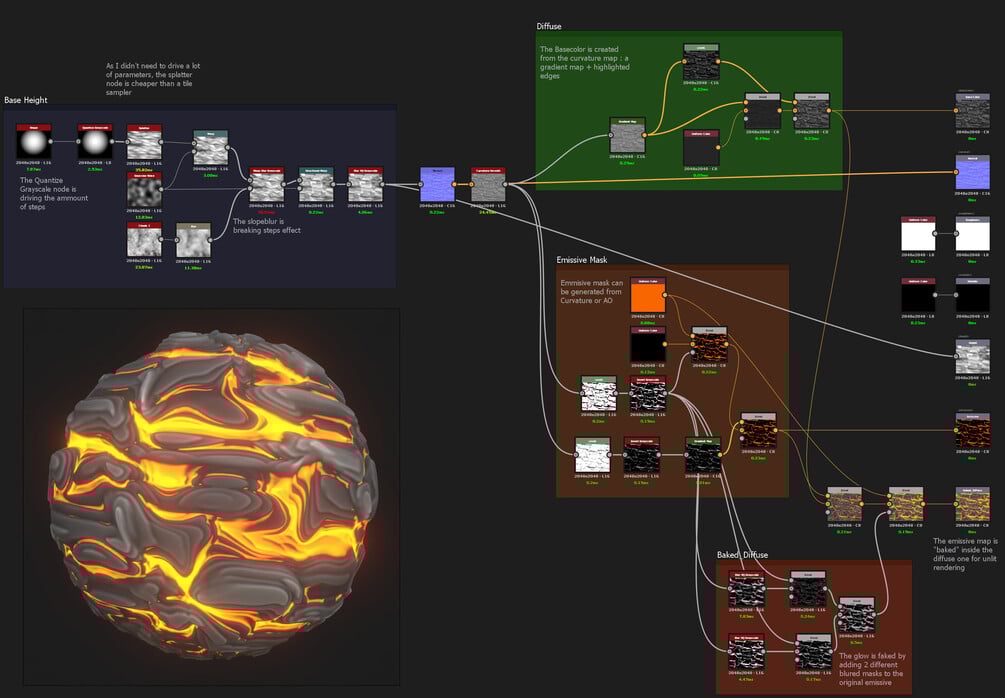Select the Splatter node in Base Height
This screenshot has width=1005, height=698.
144,142
